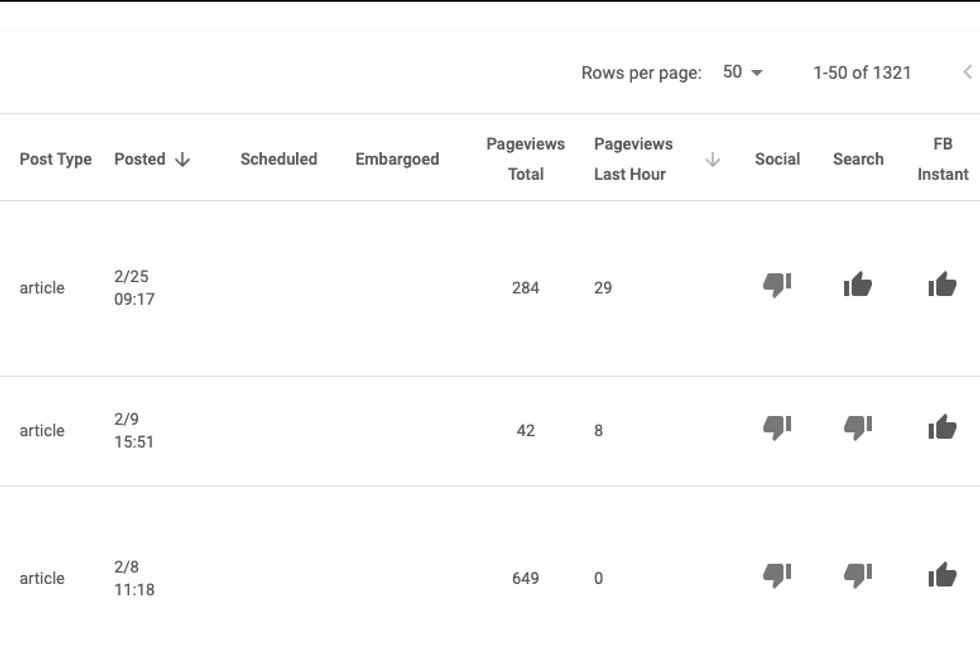Click the Post Type column header
The image size is (980, 654).
(55, 159)
